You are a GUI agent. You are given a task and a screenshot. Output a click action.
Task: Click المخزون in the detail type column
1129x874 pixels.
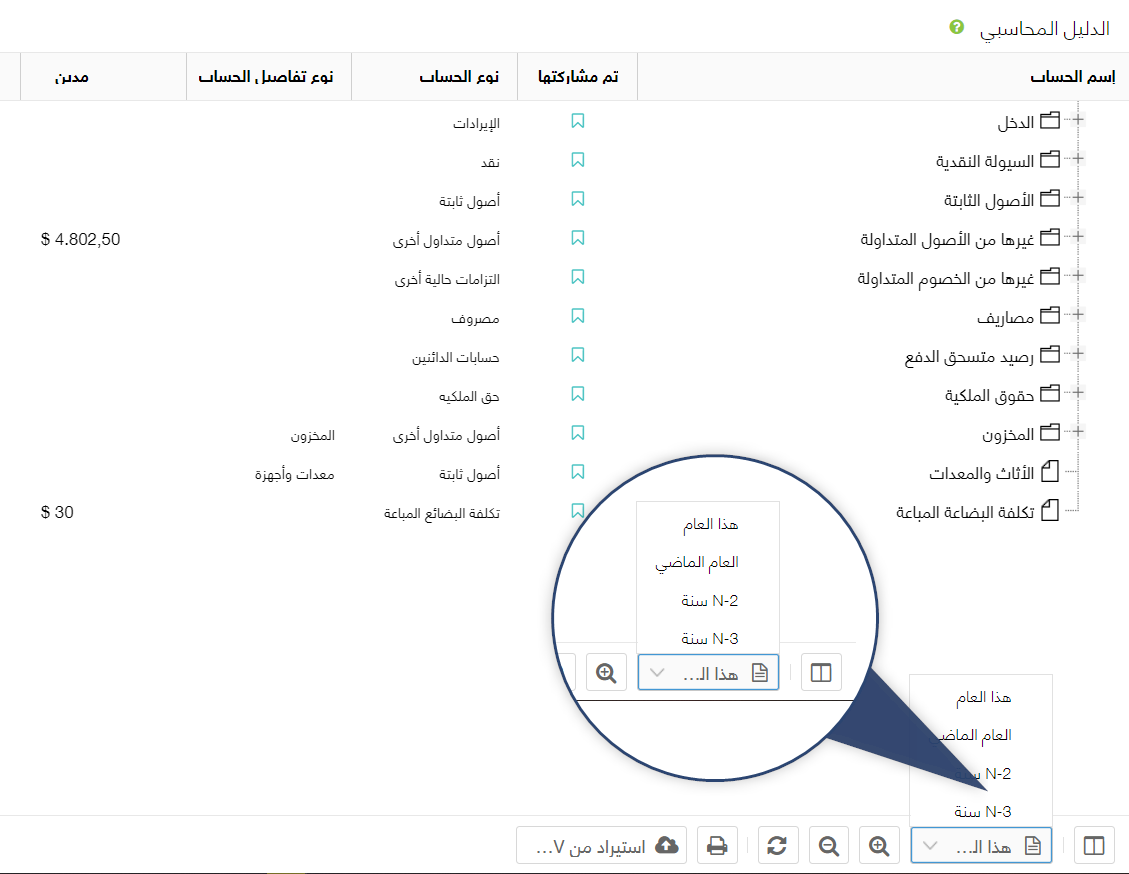[312, 436]
